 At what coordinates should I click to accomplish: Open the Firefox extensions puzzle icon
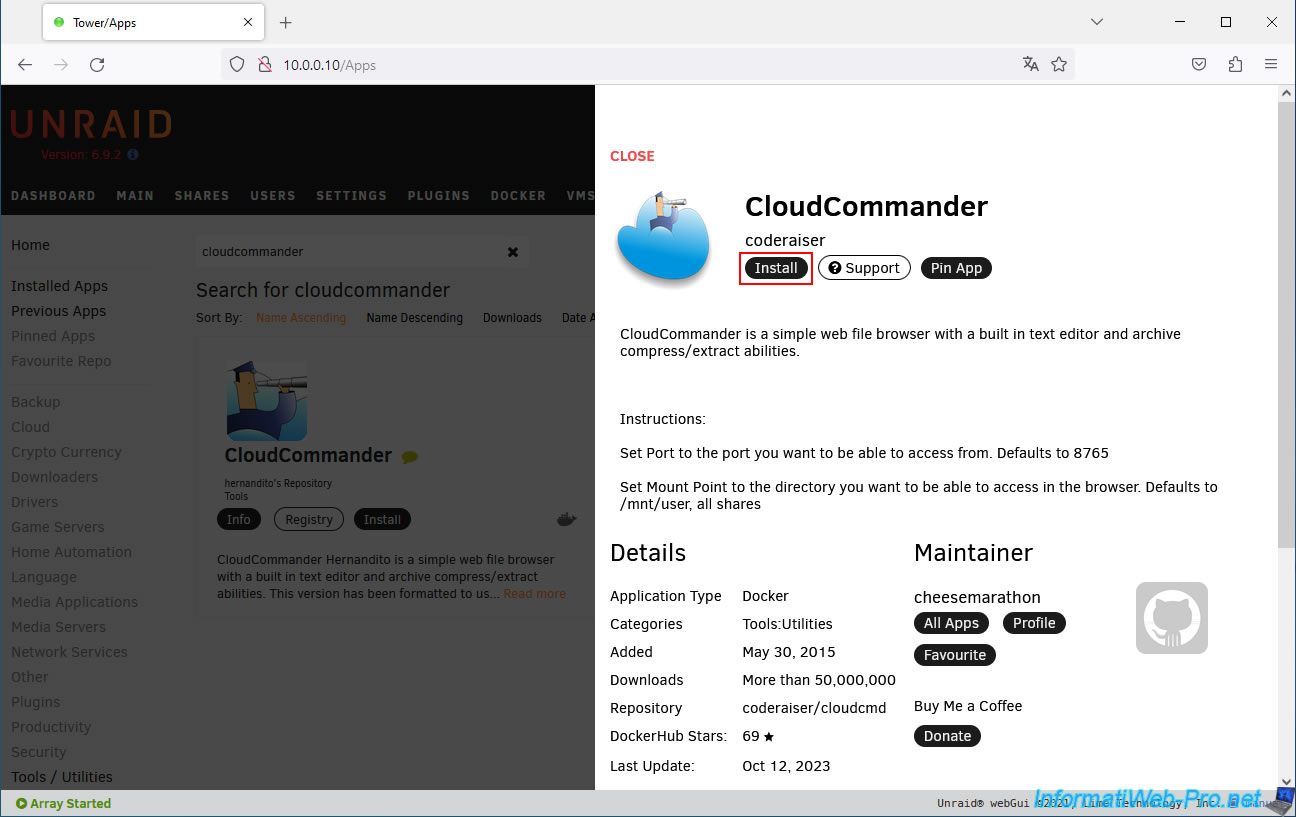(1235, 64)
